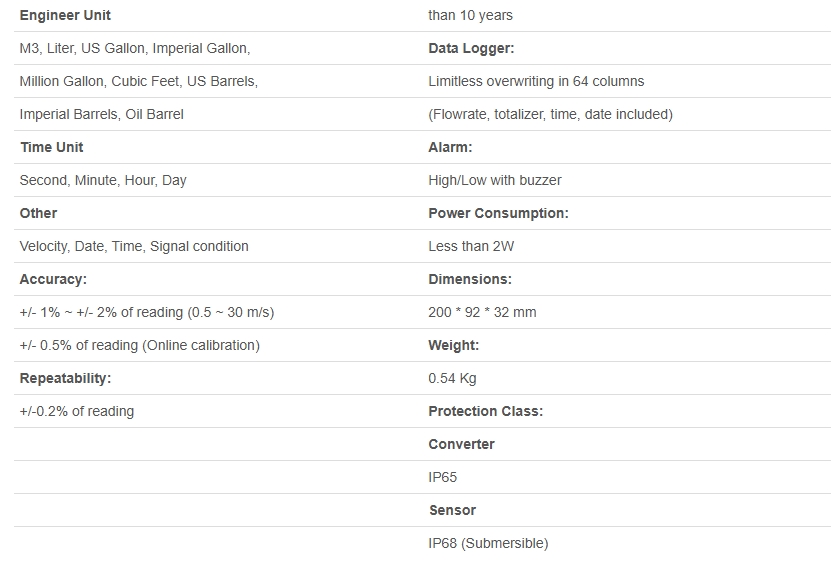Click the IP68 (Submersible) value
Image resolution: width=838 pixels, height=587 pixels.
488,543
